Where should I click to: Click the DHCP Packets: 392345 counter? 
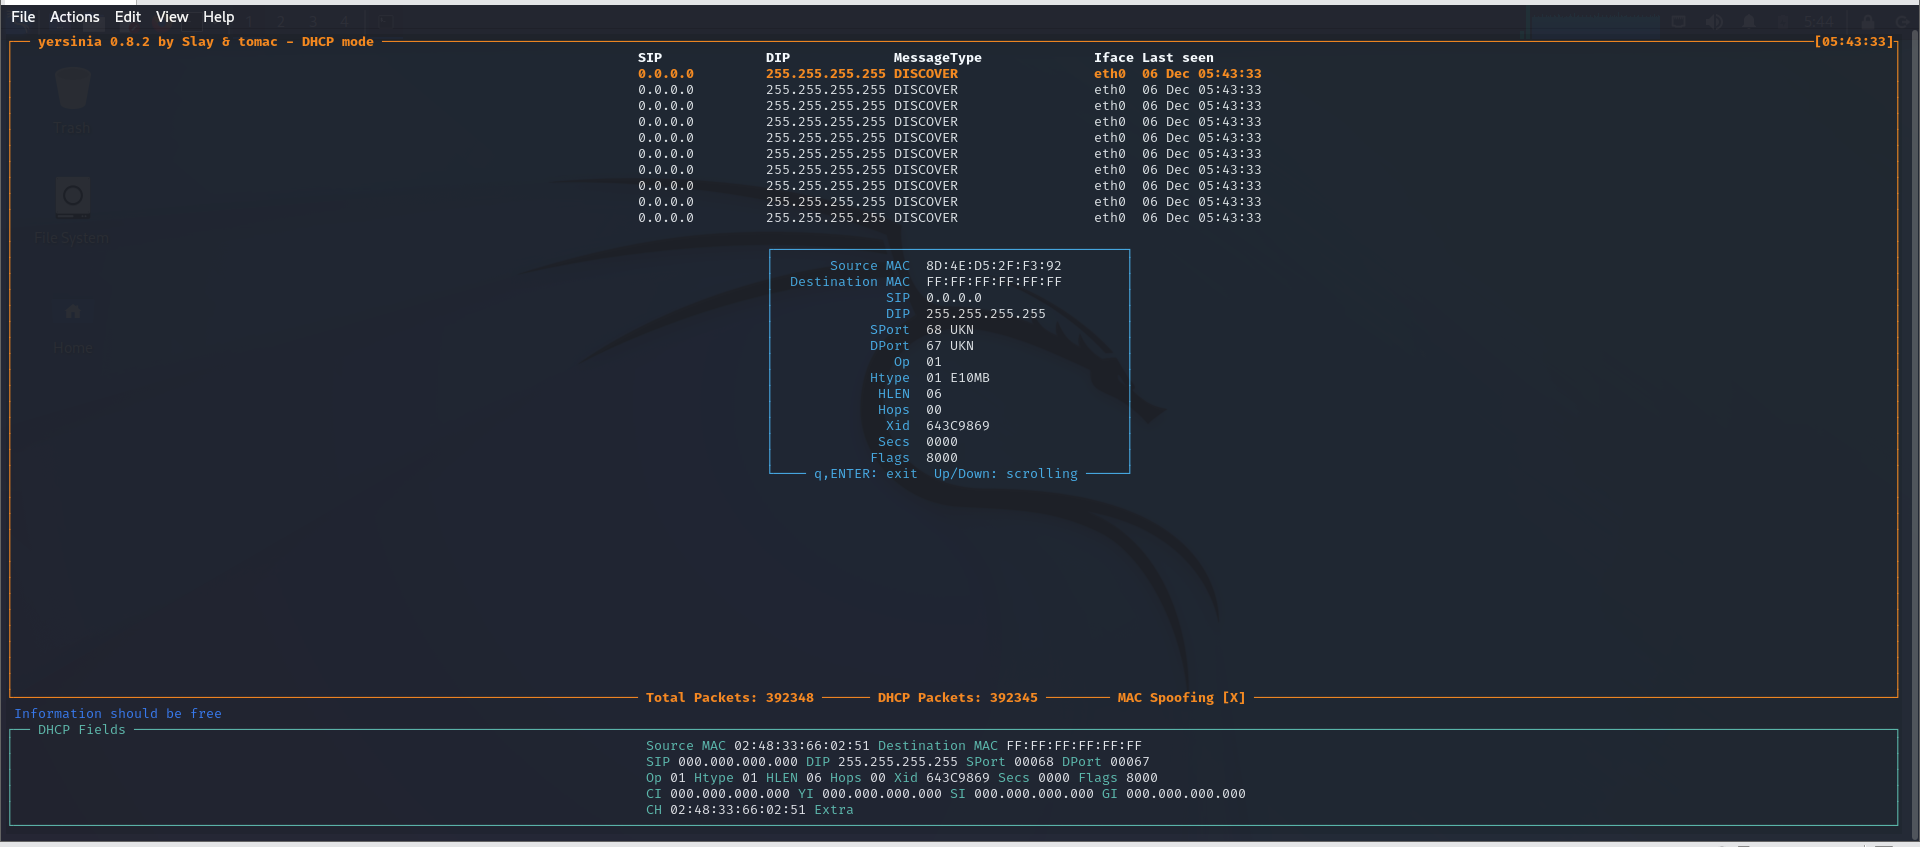point(958,698)
